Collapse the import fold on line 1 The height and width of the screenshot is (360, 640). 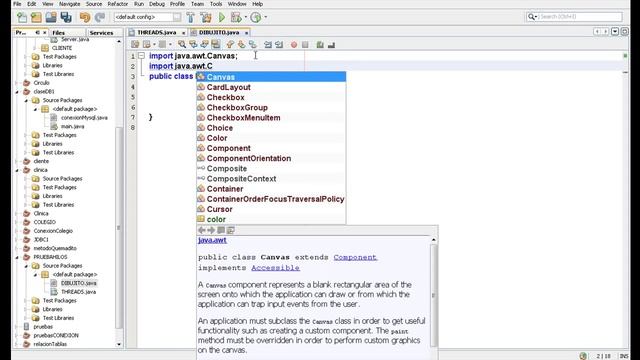(x=141, y=56)
